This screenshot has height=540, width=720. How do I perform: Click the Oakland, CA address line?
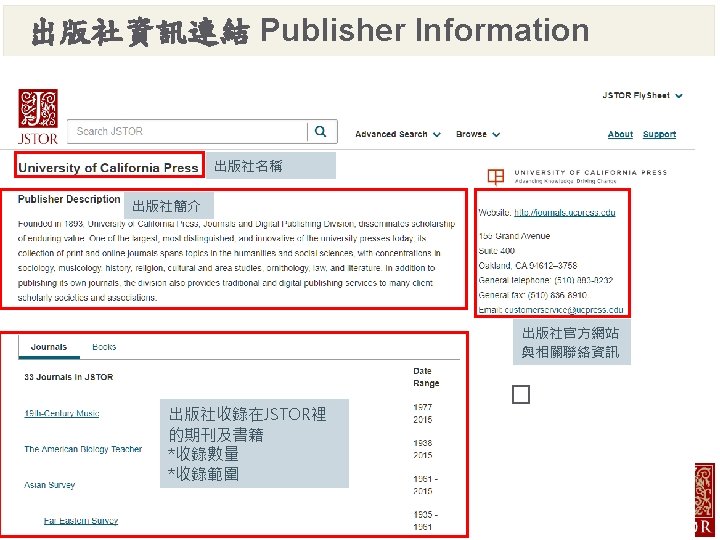click(x=528, y=265)
